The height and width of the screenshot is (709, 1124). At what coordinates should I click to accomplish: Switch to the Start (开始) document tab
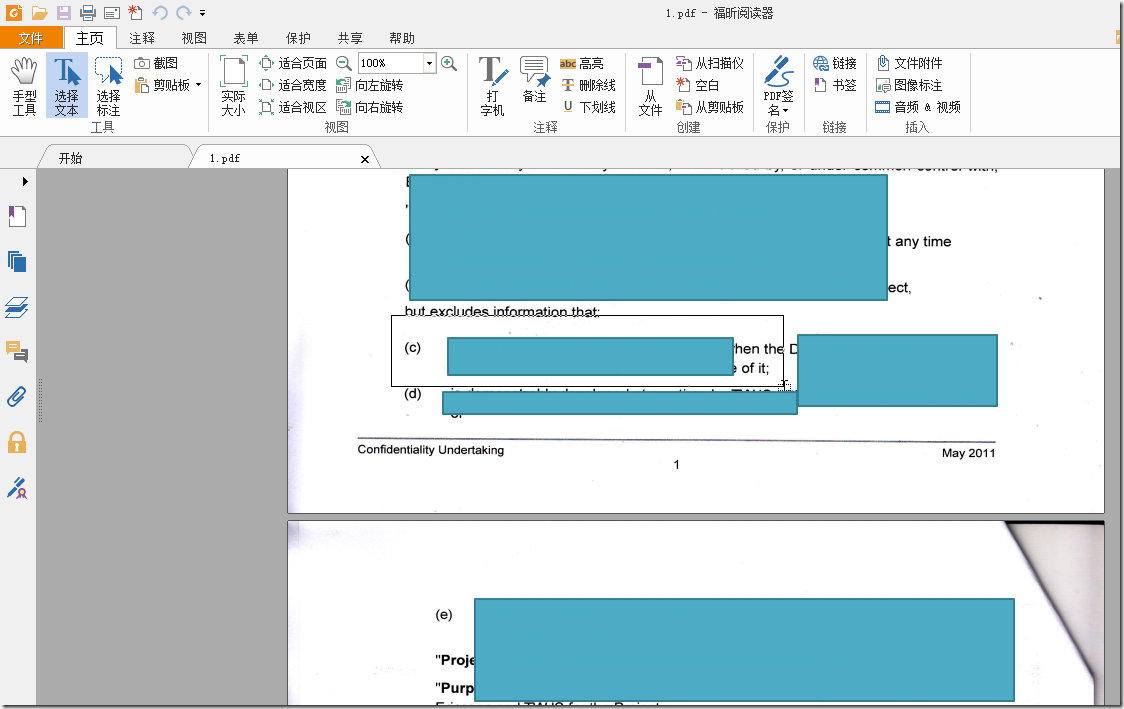click(x=115, y=158)
